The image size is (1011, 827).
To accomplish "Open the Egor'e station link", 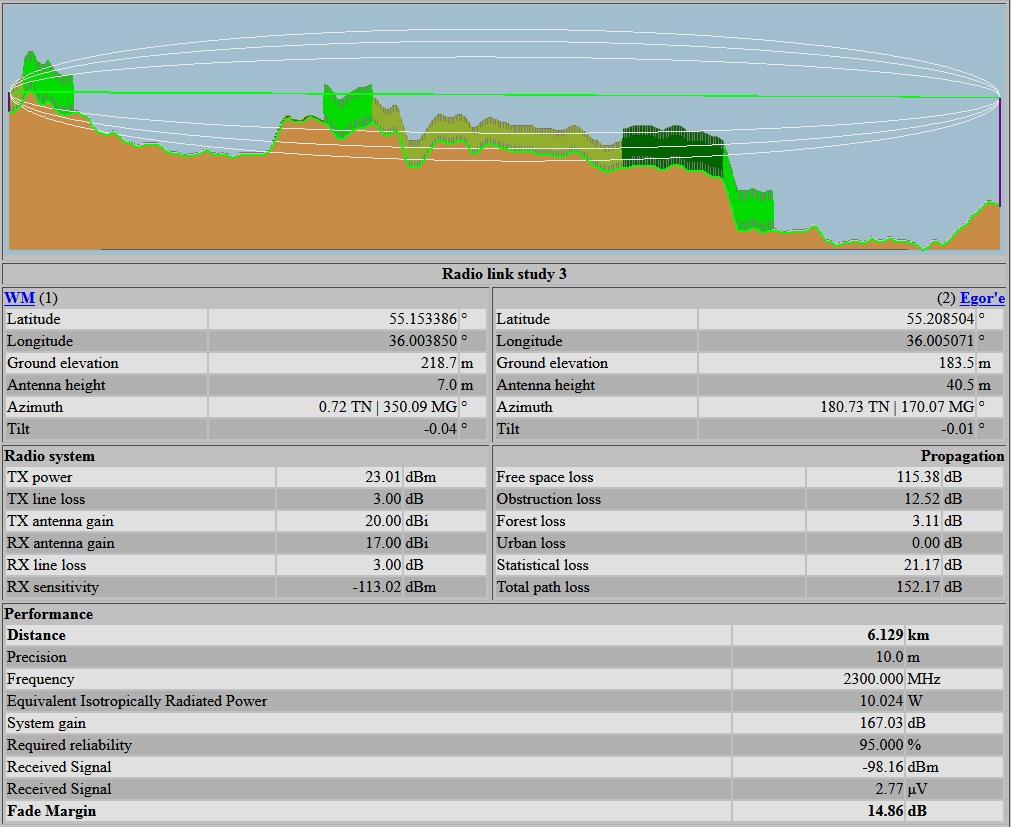I will point(981,298).
